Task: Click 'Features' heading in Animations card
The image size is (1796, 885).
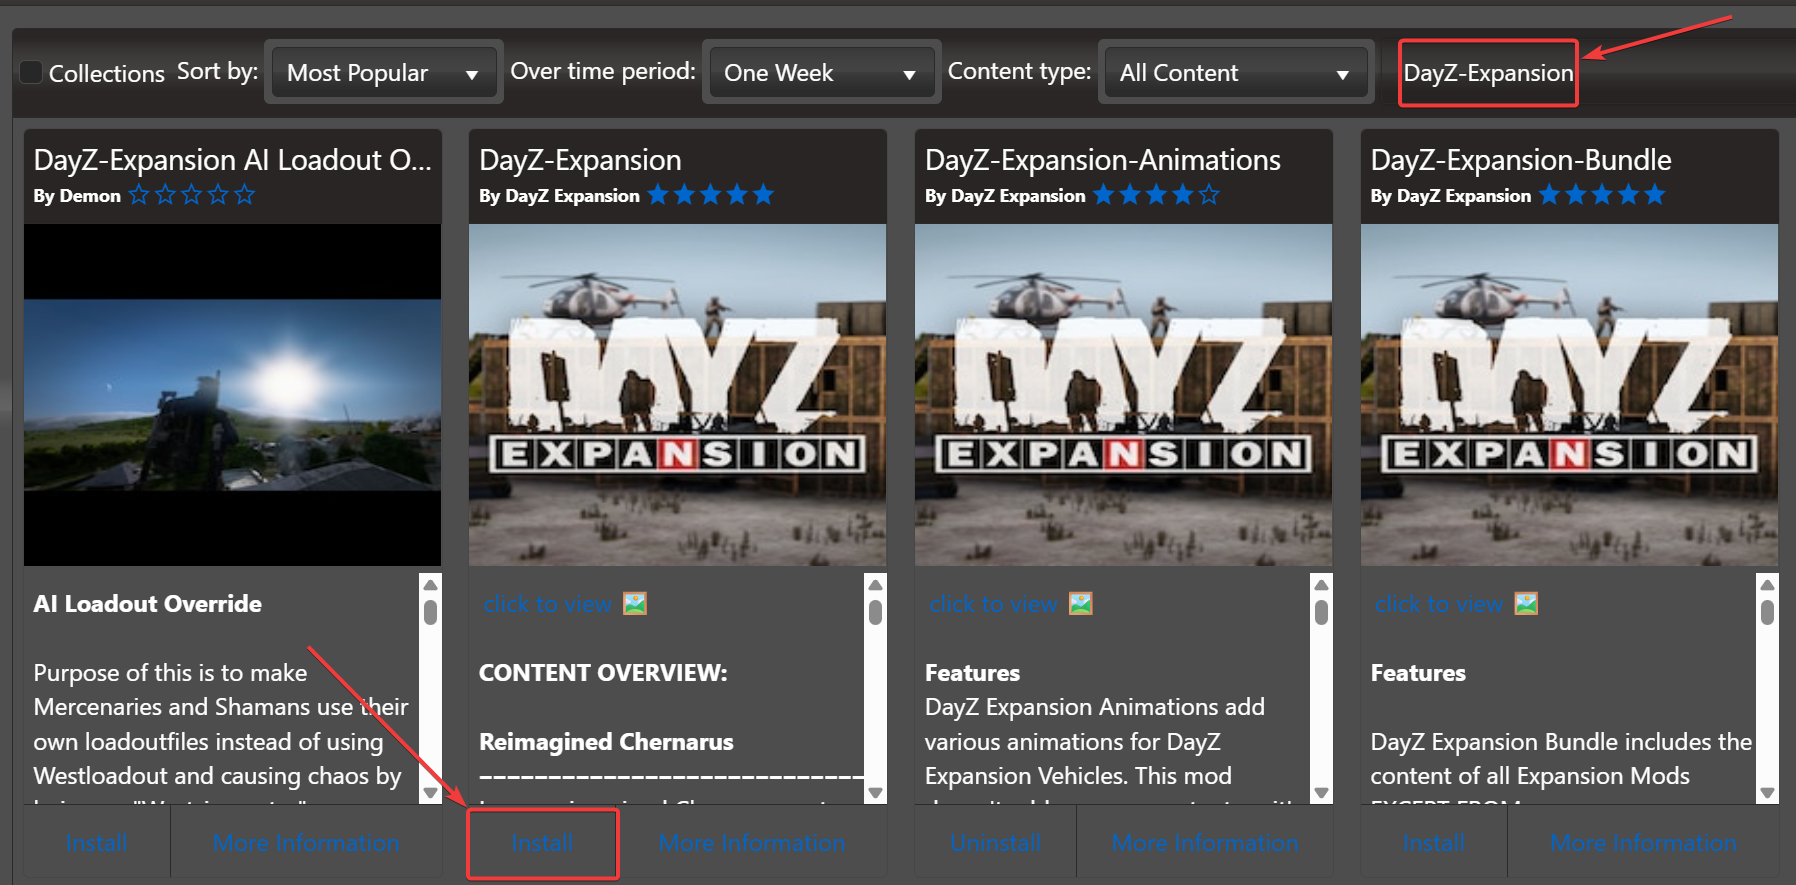Action: tap(972, 673)
